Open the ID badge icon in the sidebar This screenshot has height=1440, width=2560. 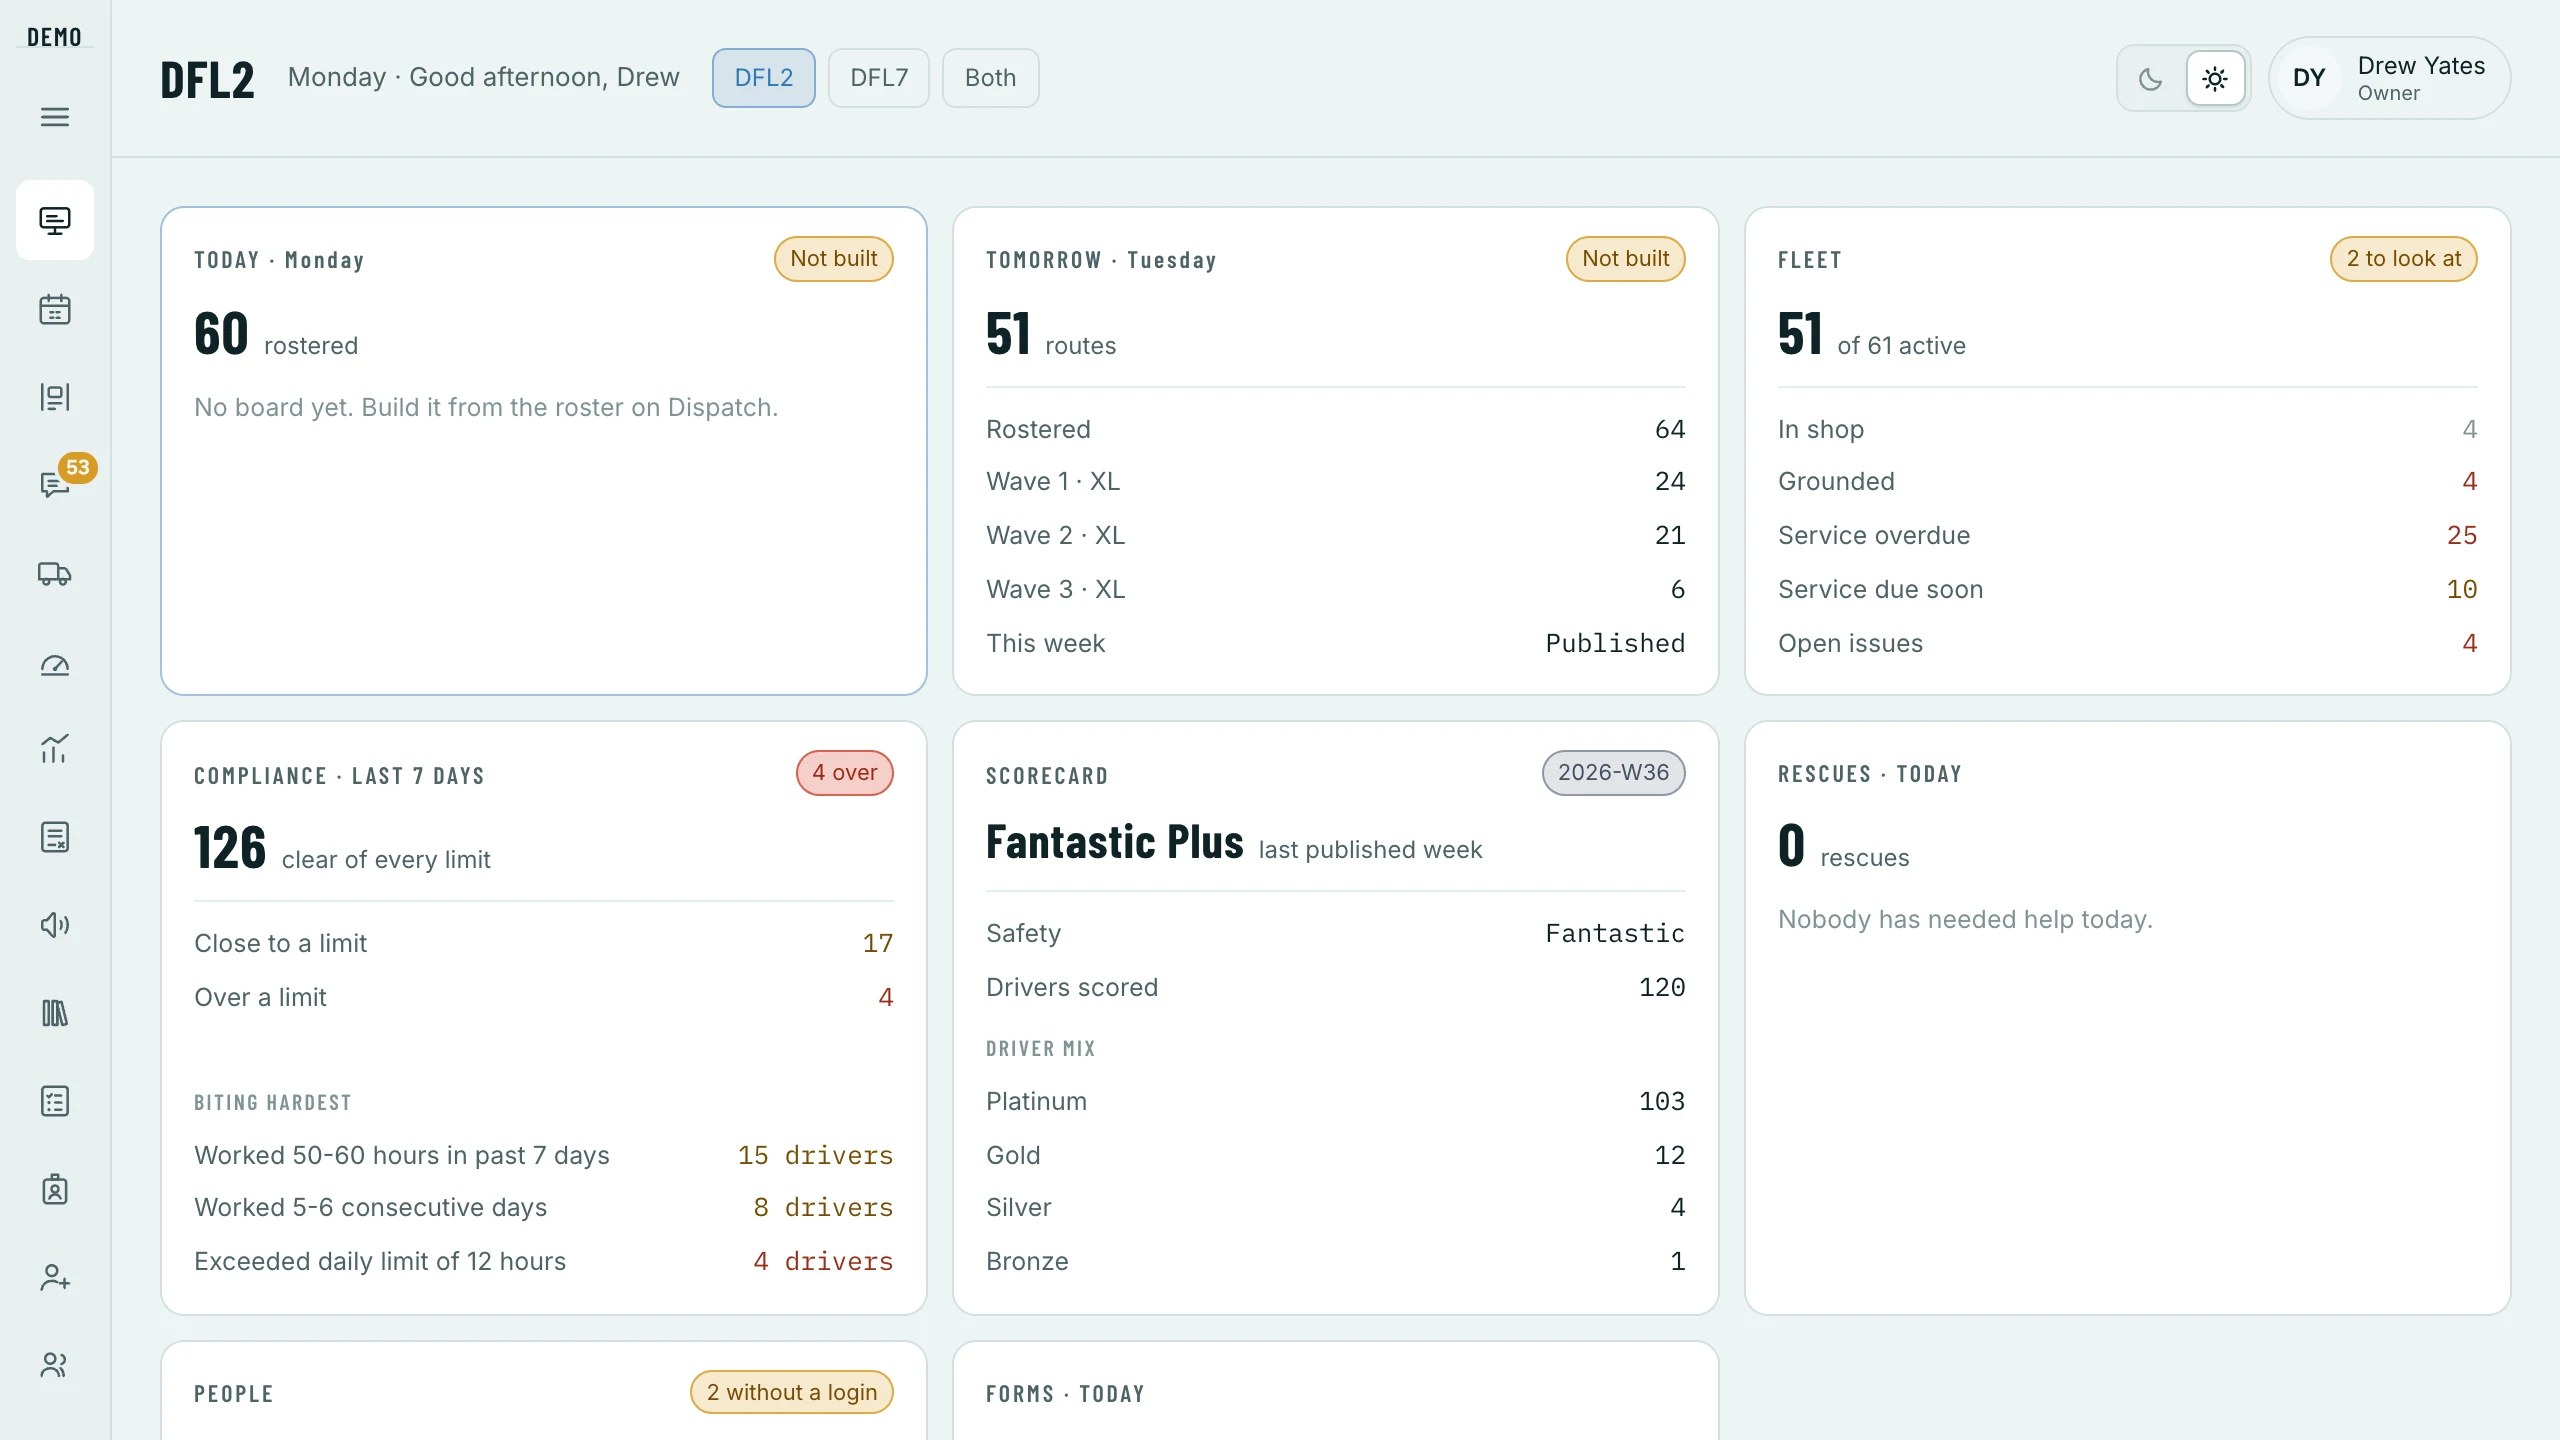[x=55, y=1189]
